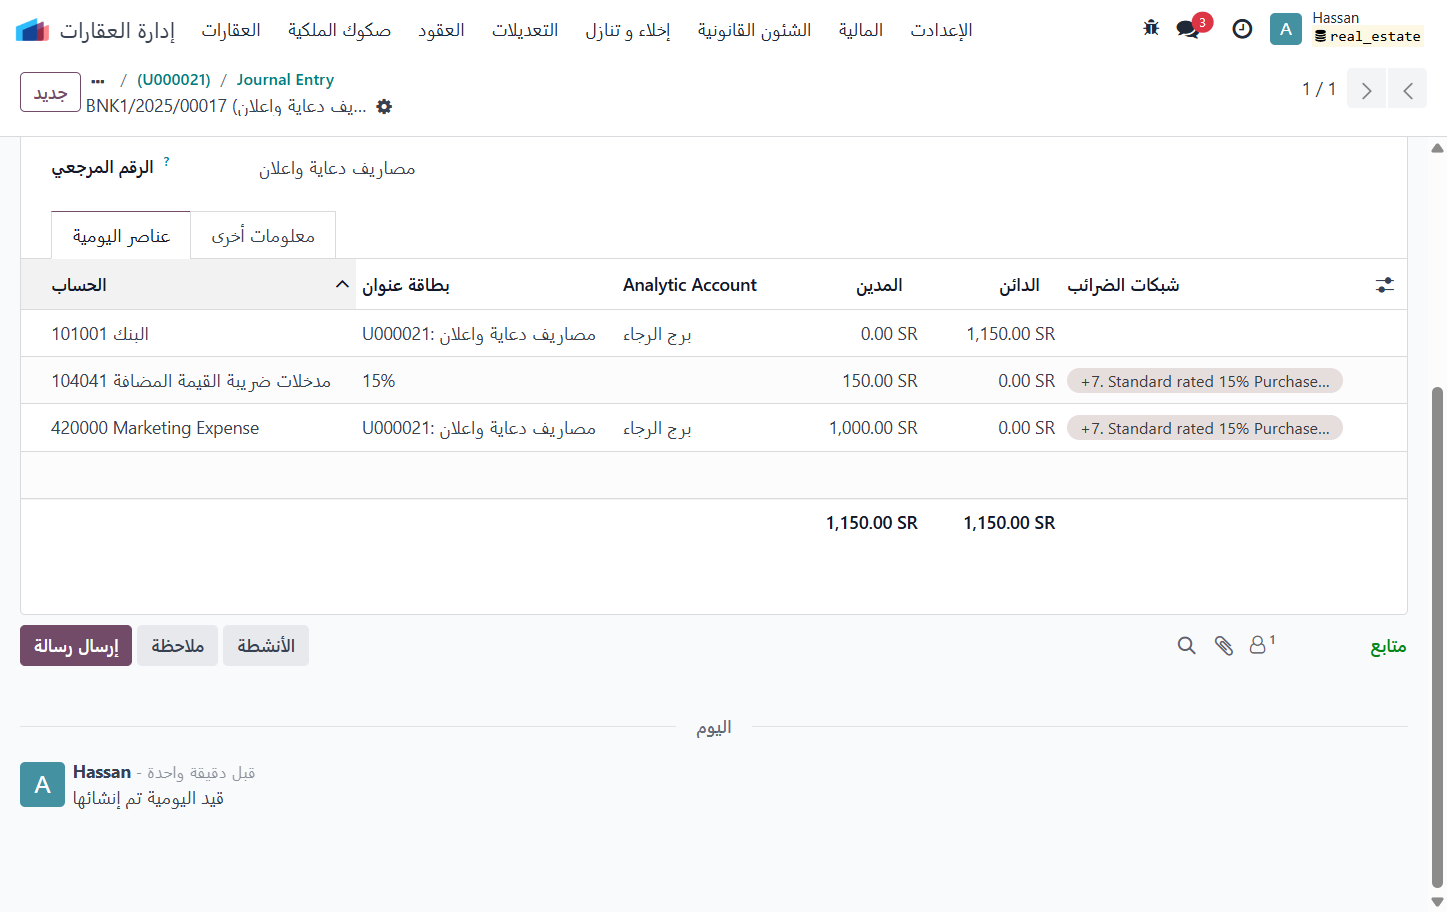Open the العقود menu
1447x912 pixels.
[x=441, y=30]
